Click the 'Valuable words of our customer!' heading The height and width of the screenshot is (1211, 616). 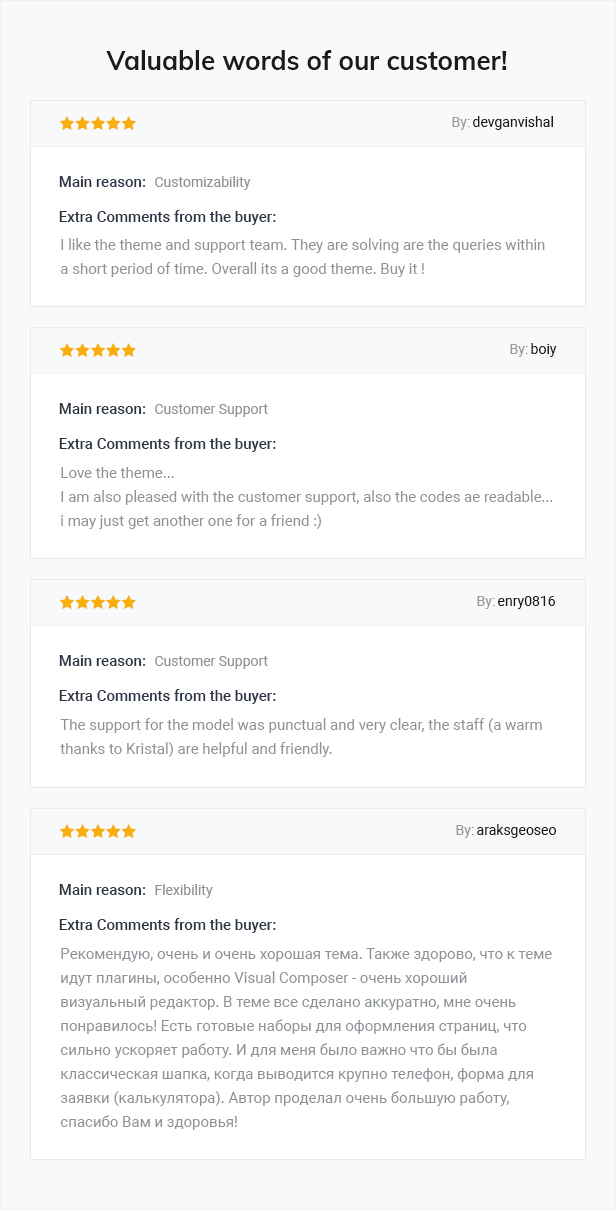[x=307, y=60]
